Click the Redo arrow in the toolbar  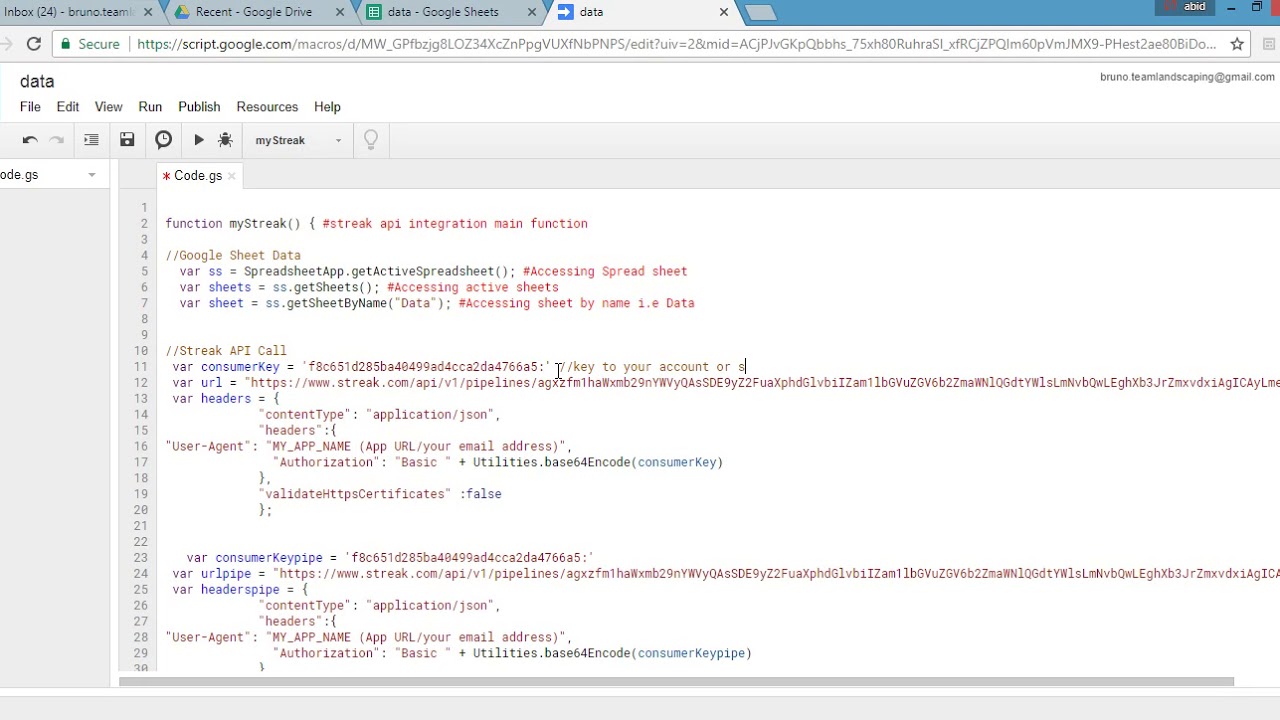57,140
